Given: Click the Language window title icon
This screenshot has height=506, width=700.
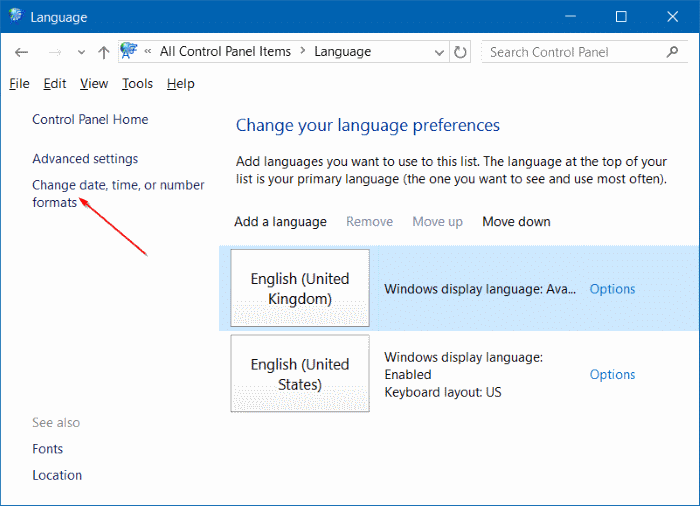Looking at the screenshot, I should 16,17.
